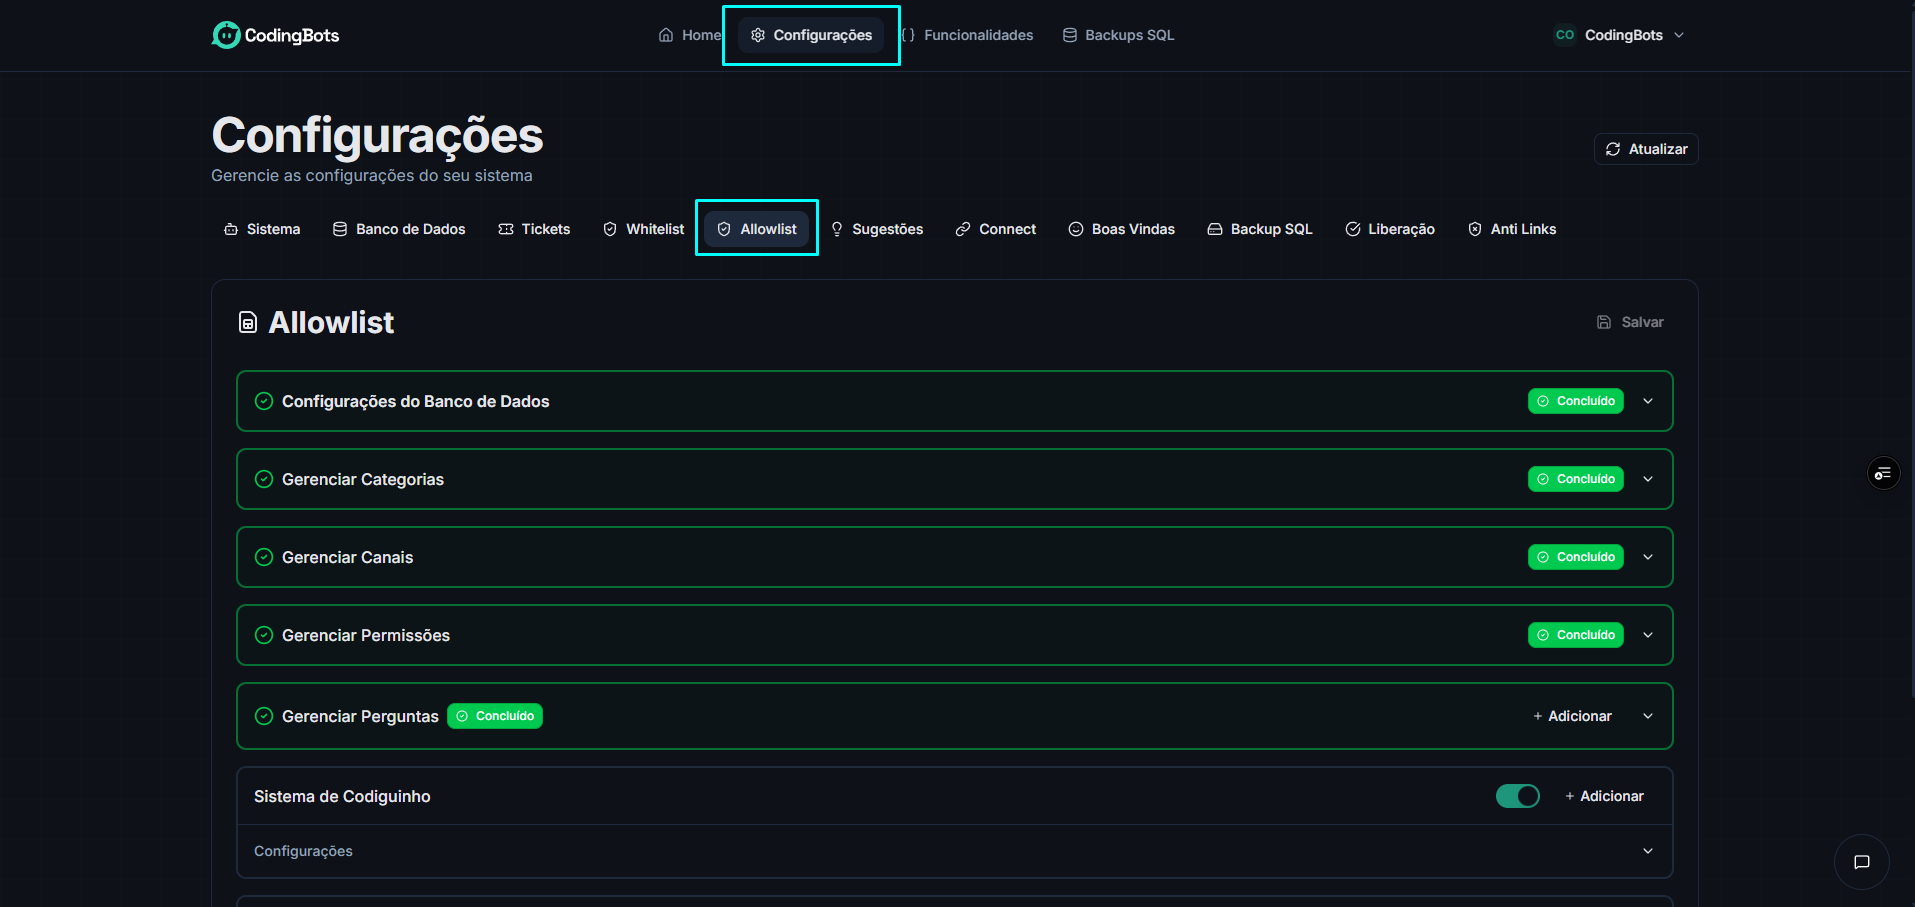1915x907 pixels.
Task: Click the CodingBots account name
Action: point(1624,35)
